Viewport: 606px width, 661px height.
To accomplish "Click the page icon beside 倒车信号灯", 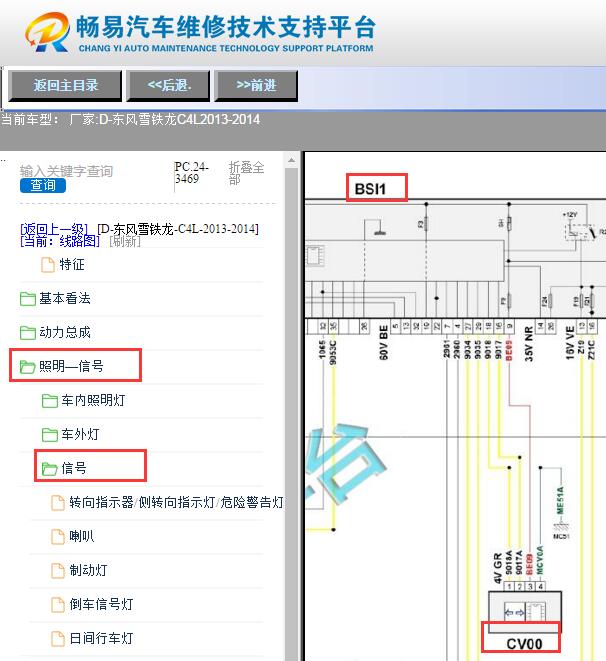I will (58, 605).
